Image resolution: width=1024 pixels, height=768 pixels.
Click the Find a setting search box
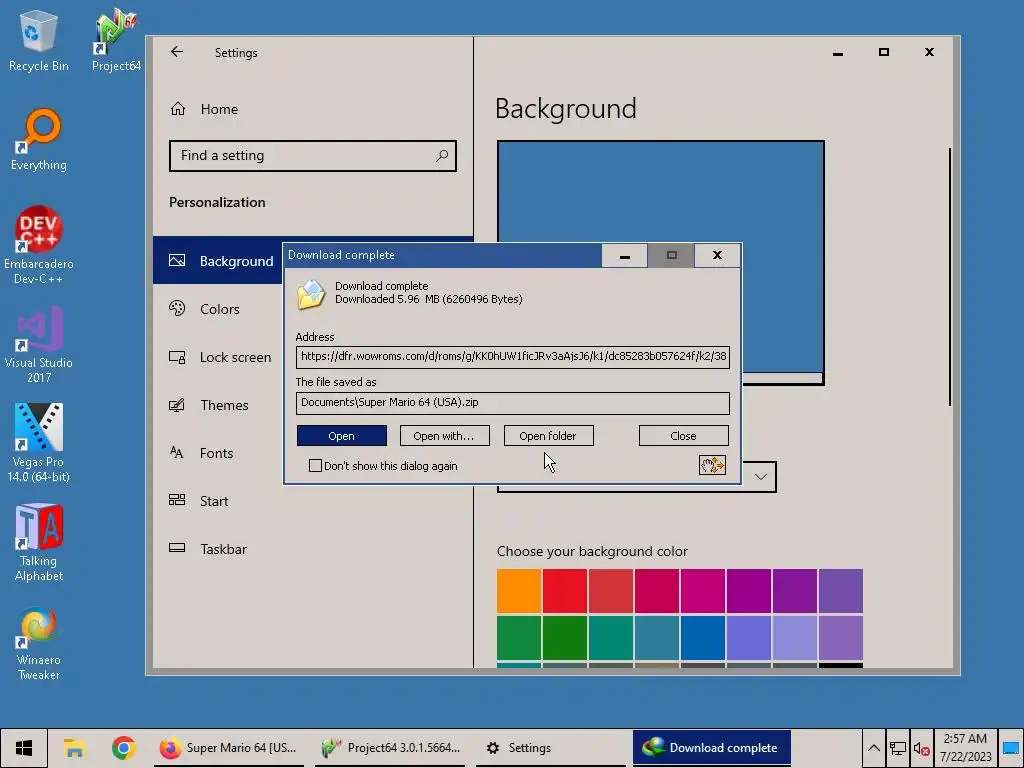313,155
